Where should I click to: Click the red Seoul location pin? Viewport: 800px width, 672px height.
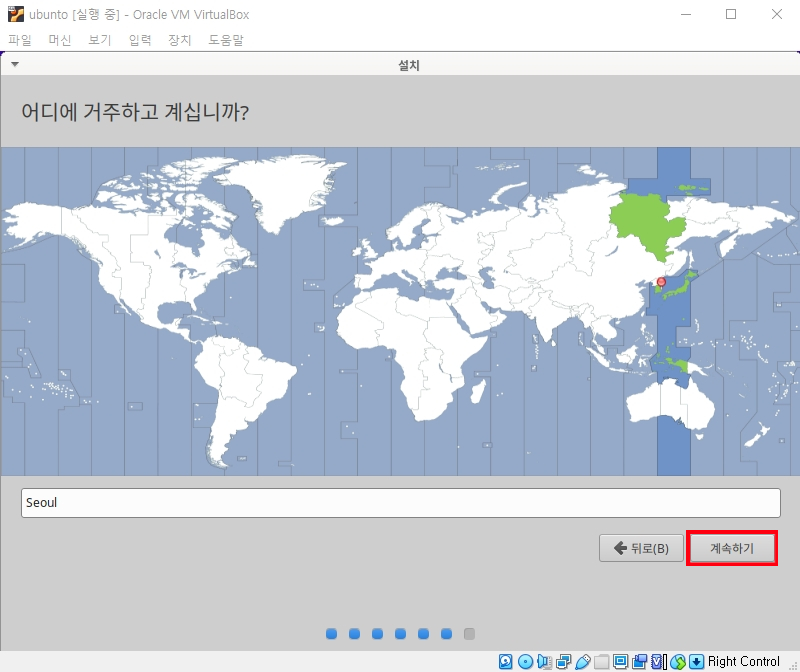click(x=661, y=283)
